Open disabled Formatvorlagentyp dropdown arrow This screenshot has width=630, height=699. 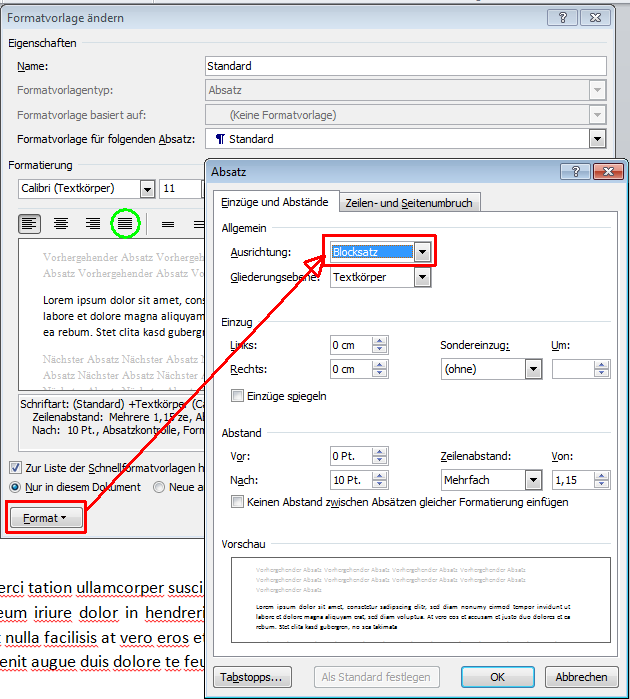(597, 90)
